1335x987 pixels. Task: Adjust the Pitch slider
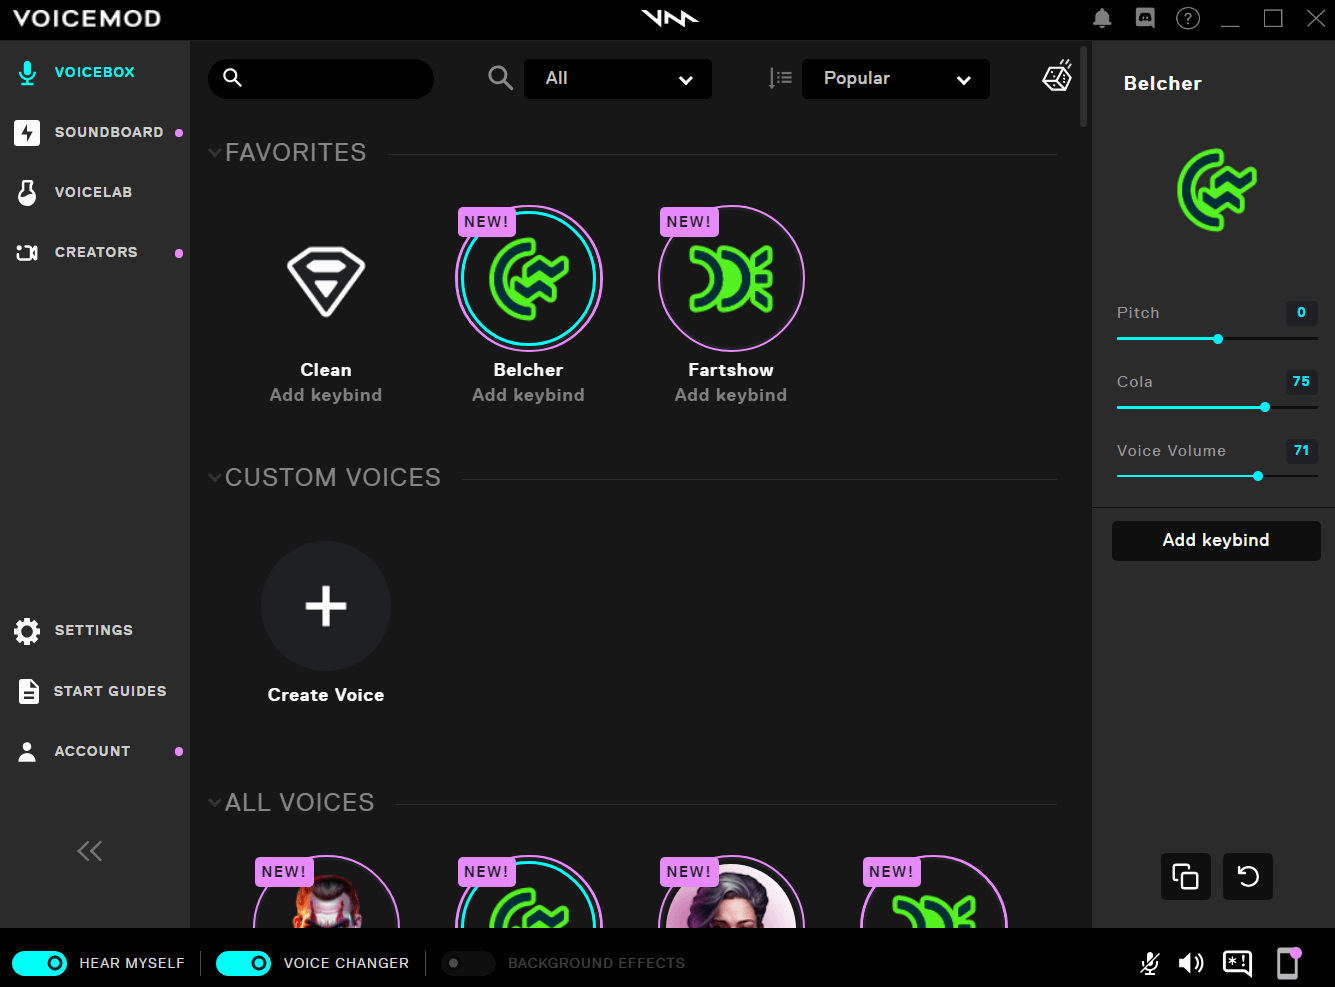(1217, 339)
